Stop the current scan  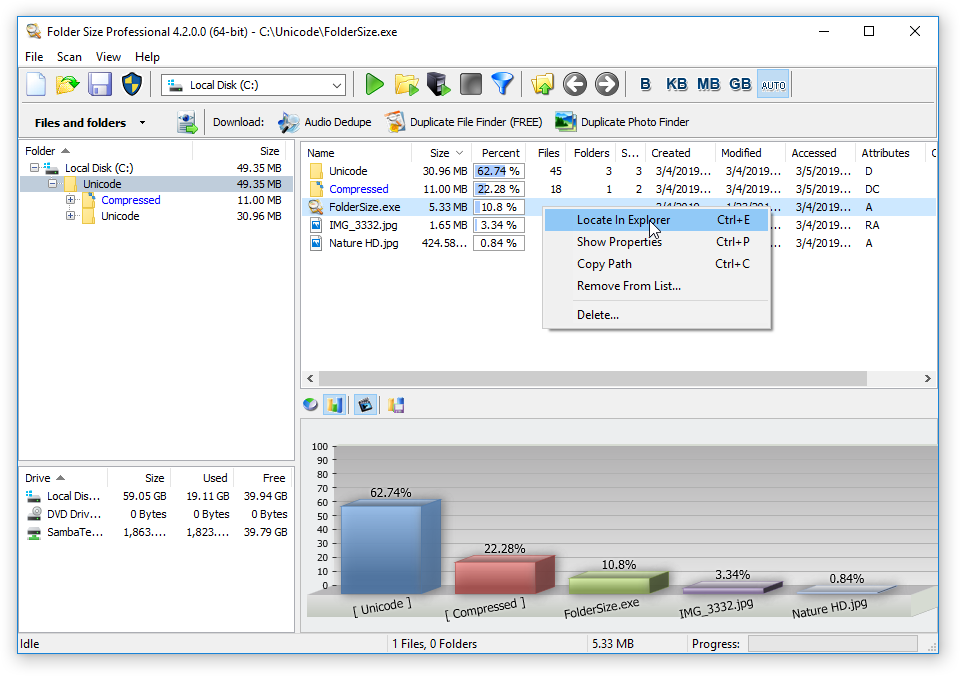(x=470, y=85)
